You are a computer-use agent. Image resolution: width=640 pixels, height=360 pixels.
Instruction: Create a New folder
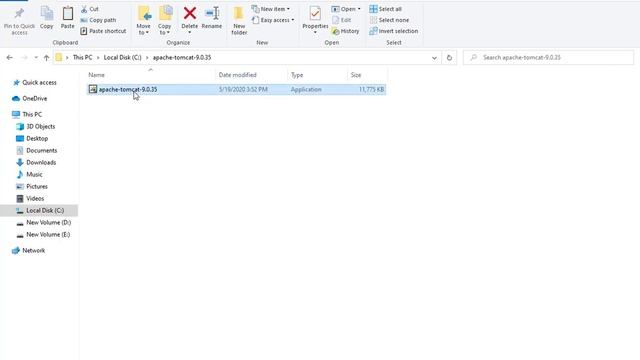click(x=239, y=20)
